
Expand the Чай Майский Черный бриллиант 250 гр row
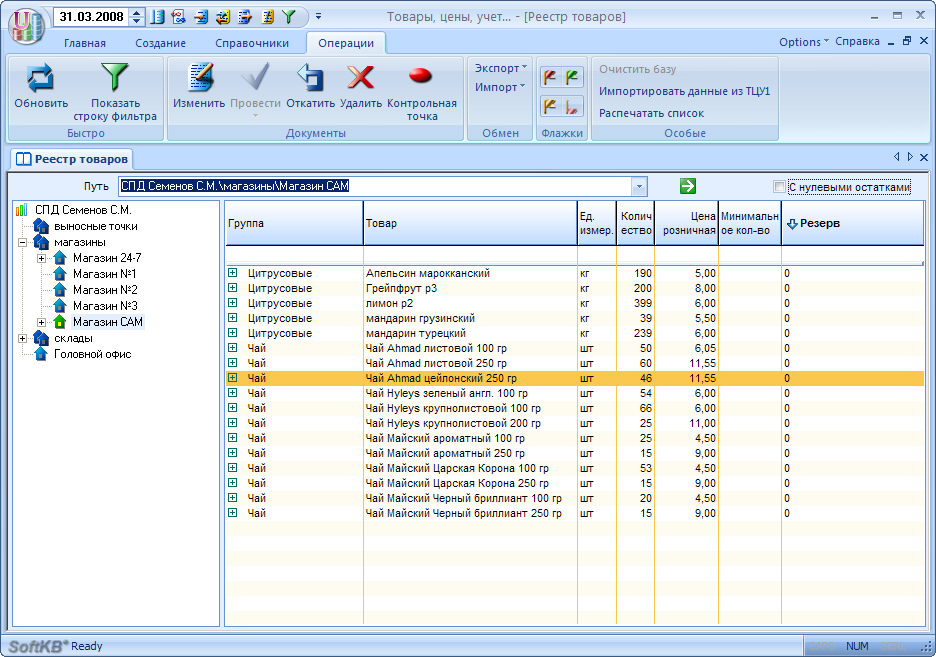point(232,513)
